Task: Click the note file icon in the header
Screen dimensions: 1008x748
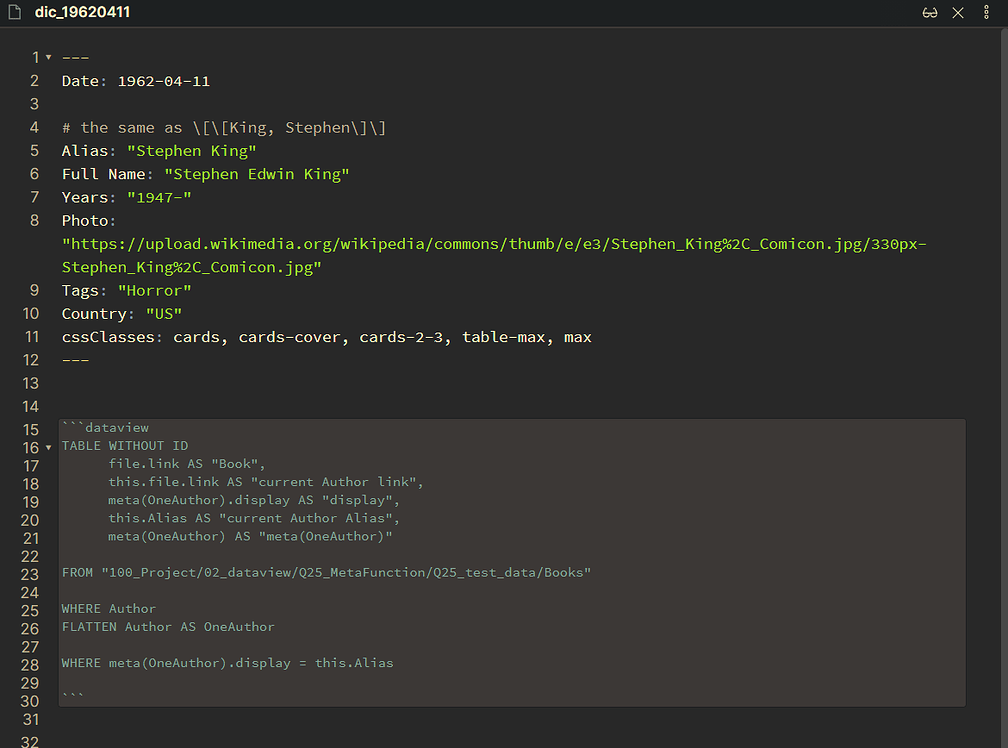Action: [x=14, y=12]
